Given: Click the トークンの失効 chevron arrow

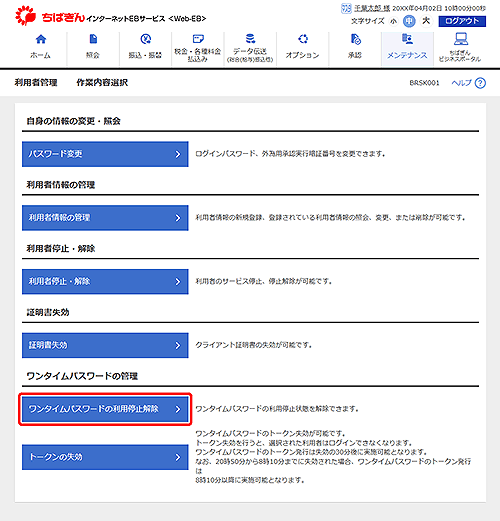Looking at the screenshot, I should [x=178, y=457].
